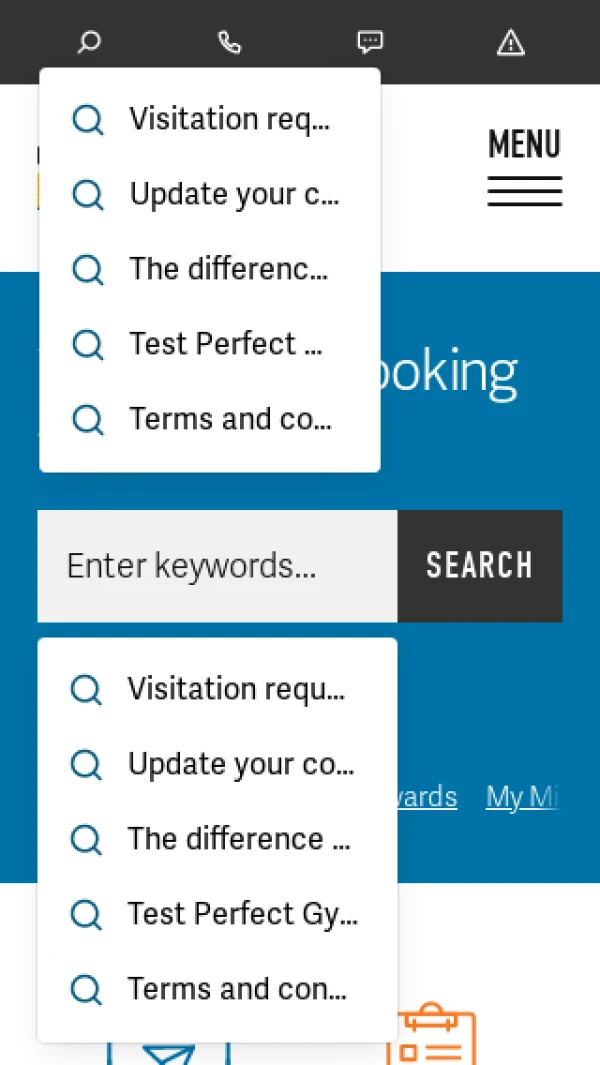This screenshot has height=1065, width=600.
Task: Pick top dropdown suggestion "Update your c..."
Action: coord(210,195)
